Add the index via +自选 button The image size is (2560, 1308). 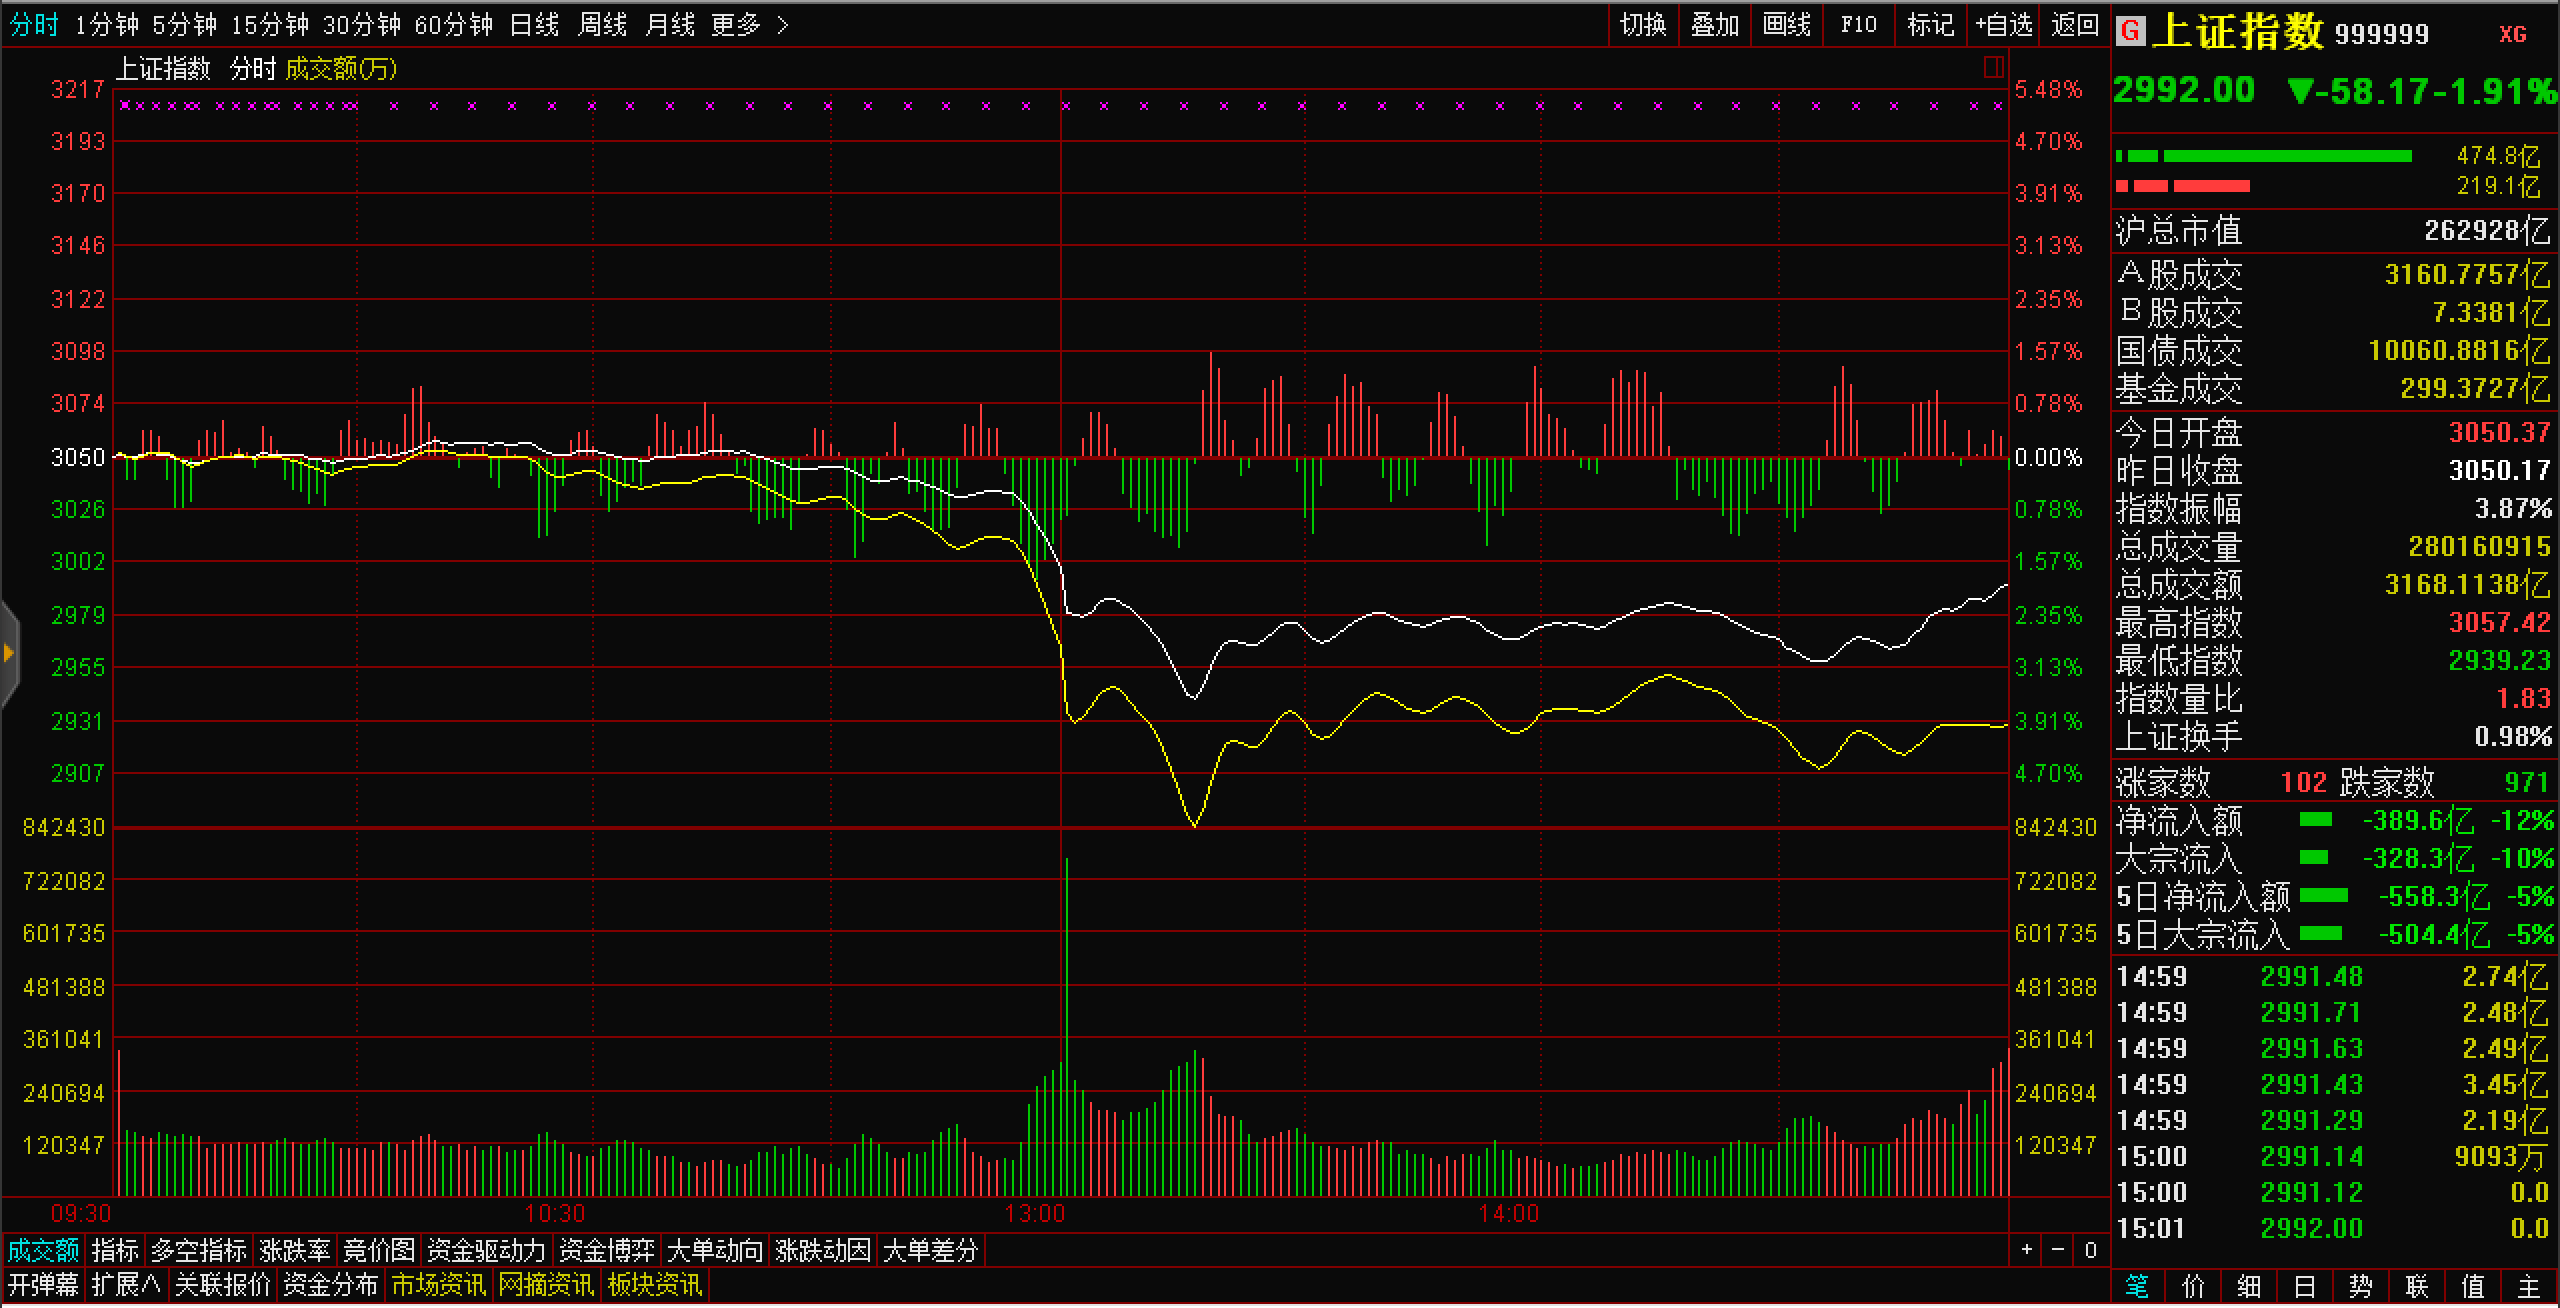tap(2004, 25)
